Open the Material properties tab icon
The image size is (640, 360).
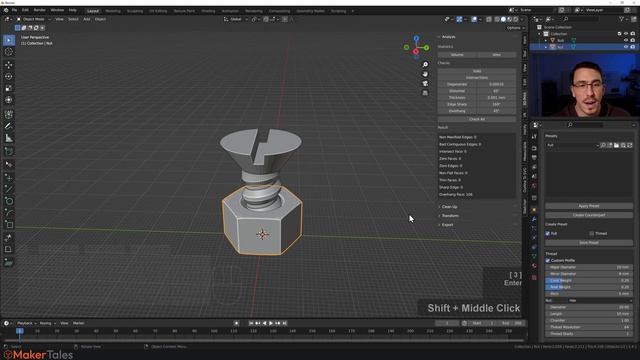(x=534, y=266)
